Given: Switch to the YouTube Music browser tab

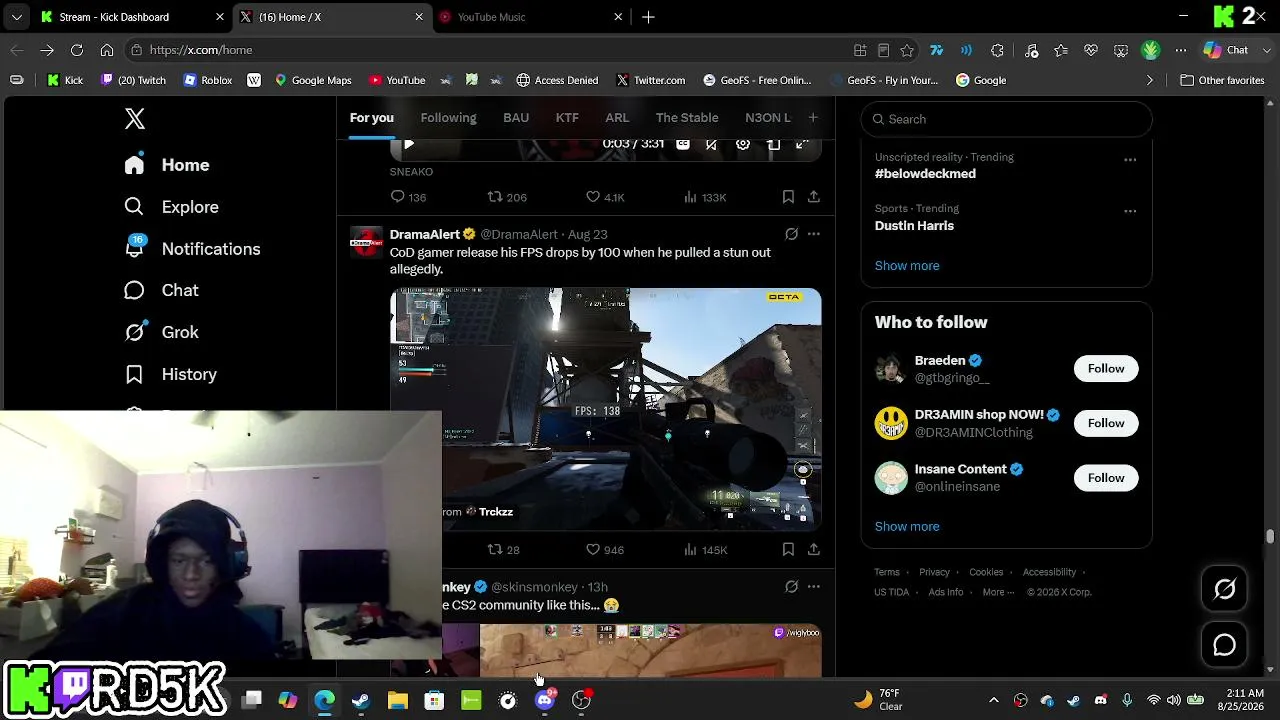Looking at the screenshot, I should click(x=531, y=17).
